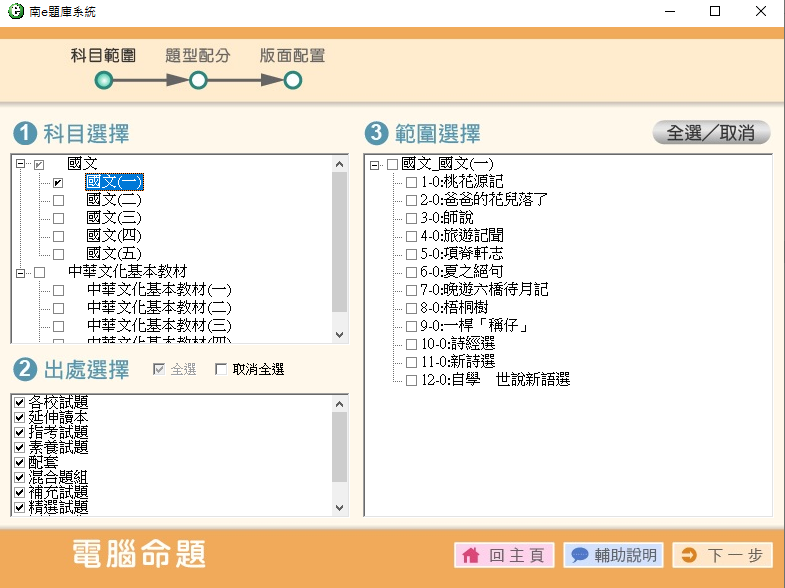Image resolution: width=785 pixels, height=588 pixels.
Task: Collapse the 中華文化基本教材 tree node
Action: tap(21, 272)
